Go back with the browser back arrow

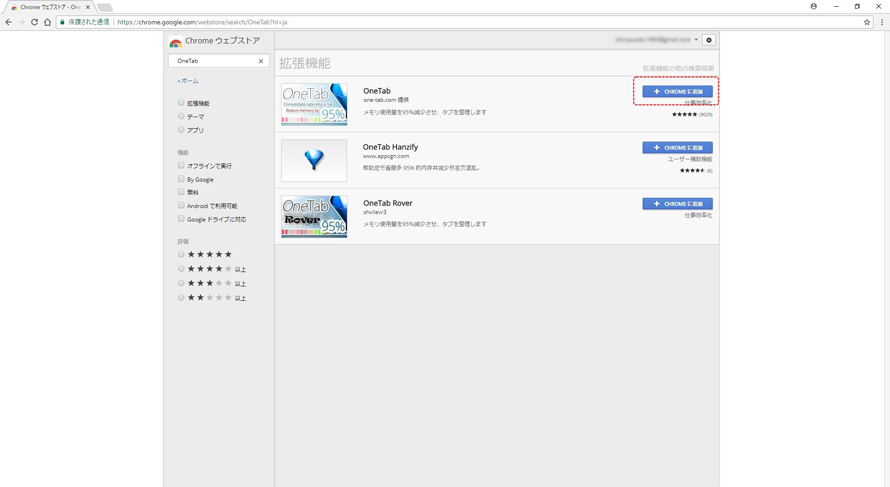[x=8, y=22]
